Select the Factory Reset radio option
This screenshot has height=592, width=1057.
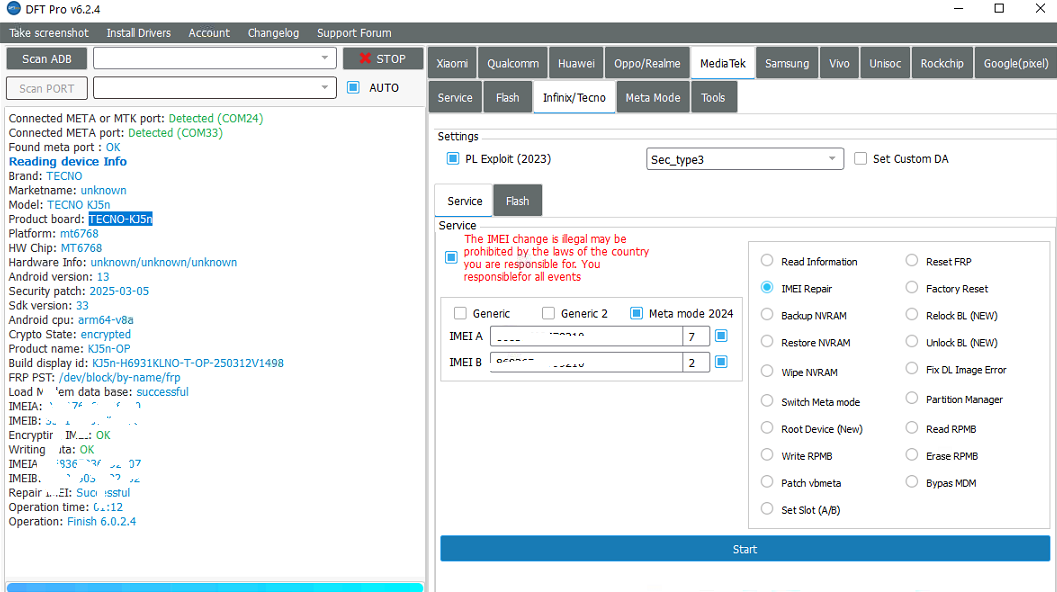coord(911,287)
